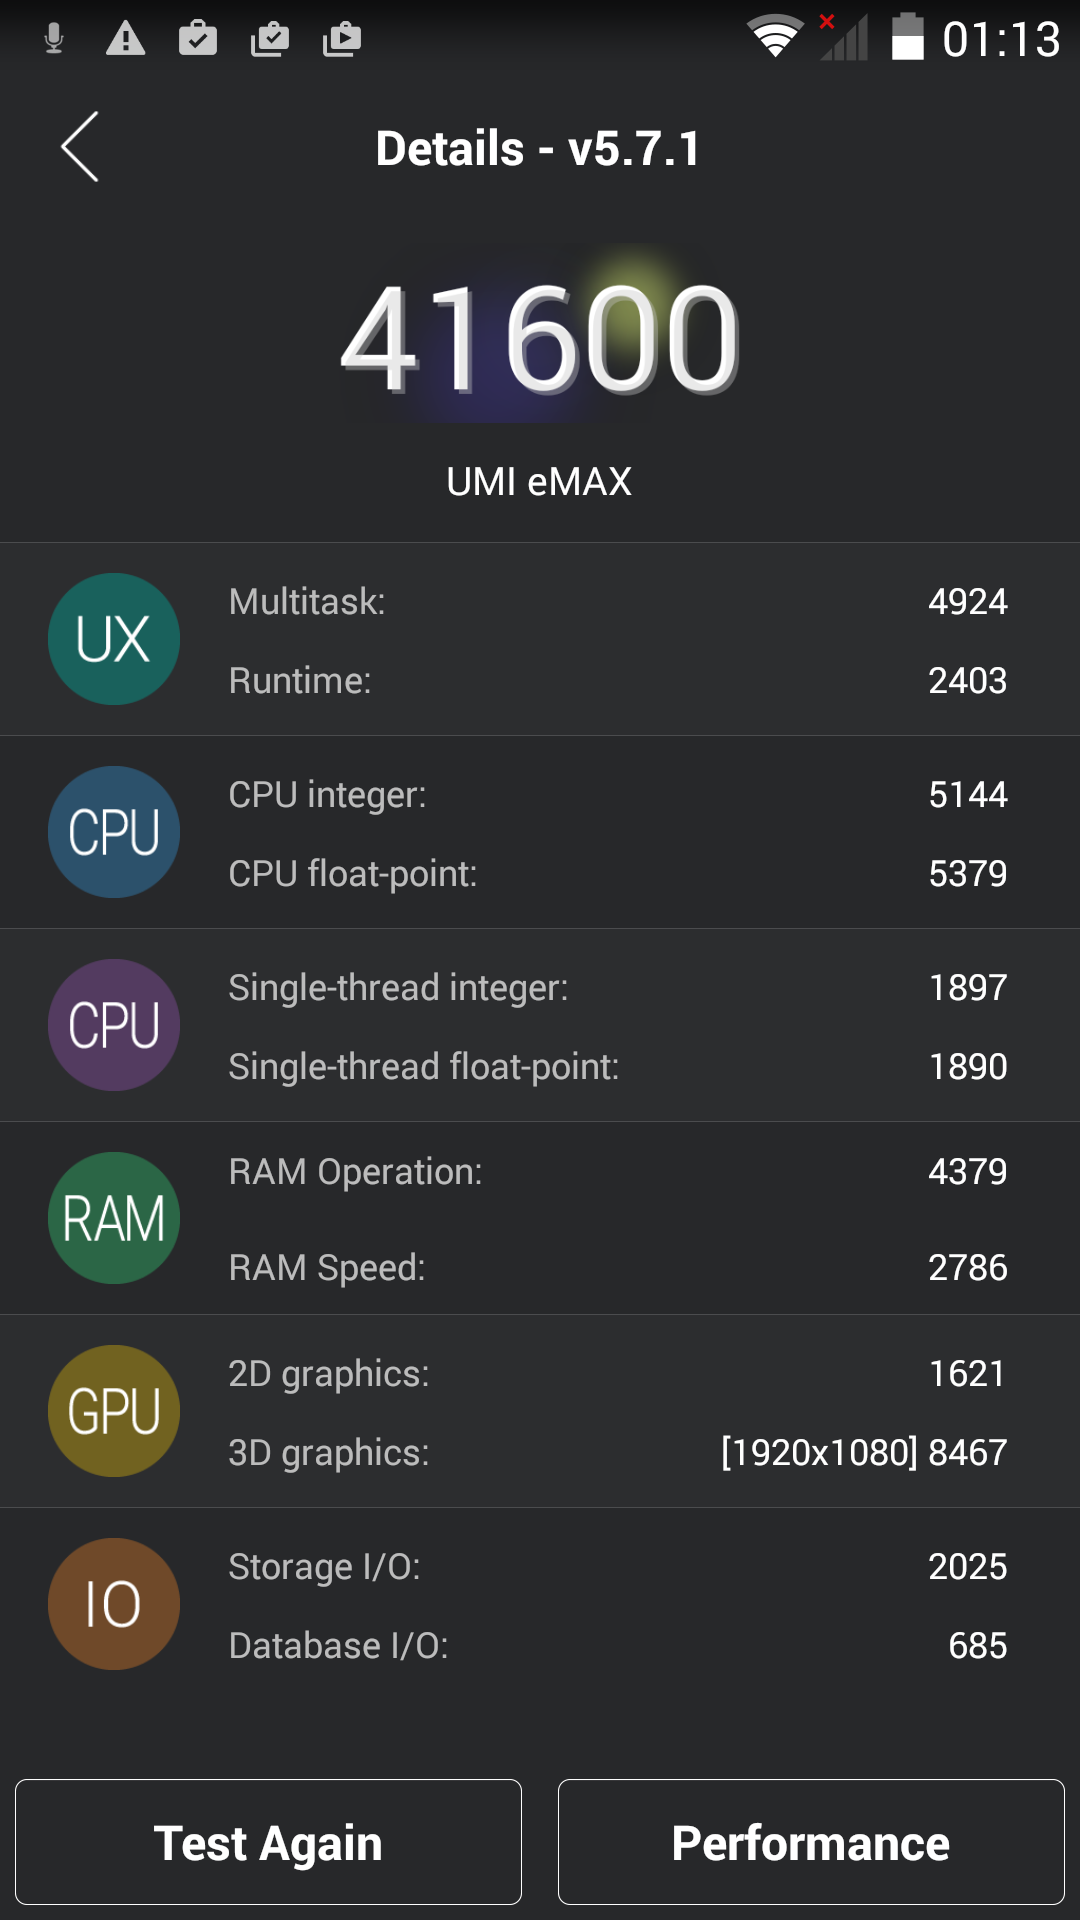This screenshot has height=1920, width=1080.
Task: Tap the total score 41600
Action: [540, 338]
